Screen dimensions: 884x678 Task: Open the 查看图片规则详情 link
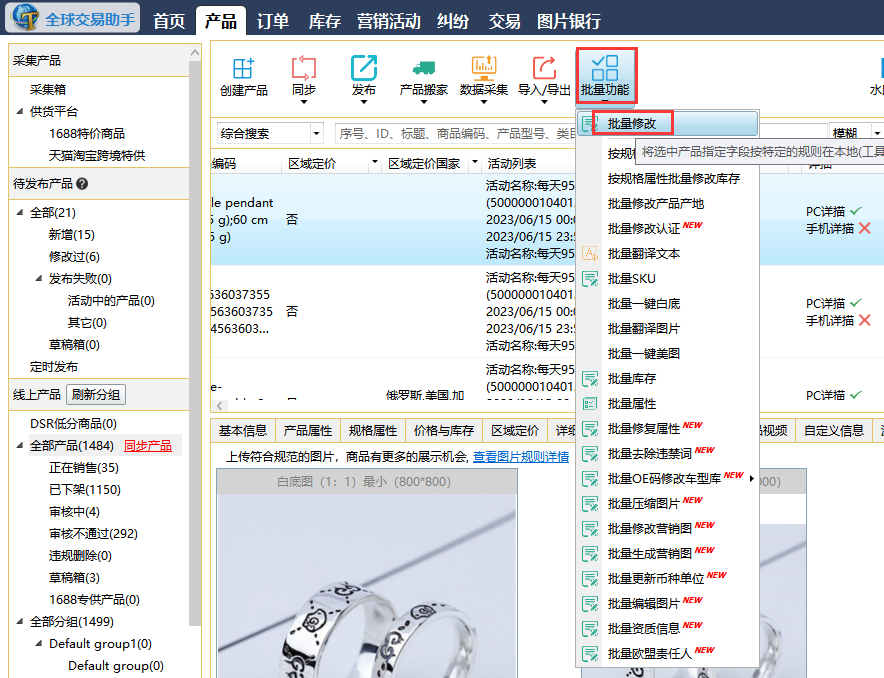click(x=521, y=457)
